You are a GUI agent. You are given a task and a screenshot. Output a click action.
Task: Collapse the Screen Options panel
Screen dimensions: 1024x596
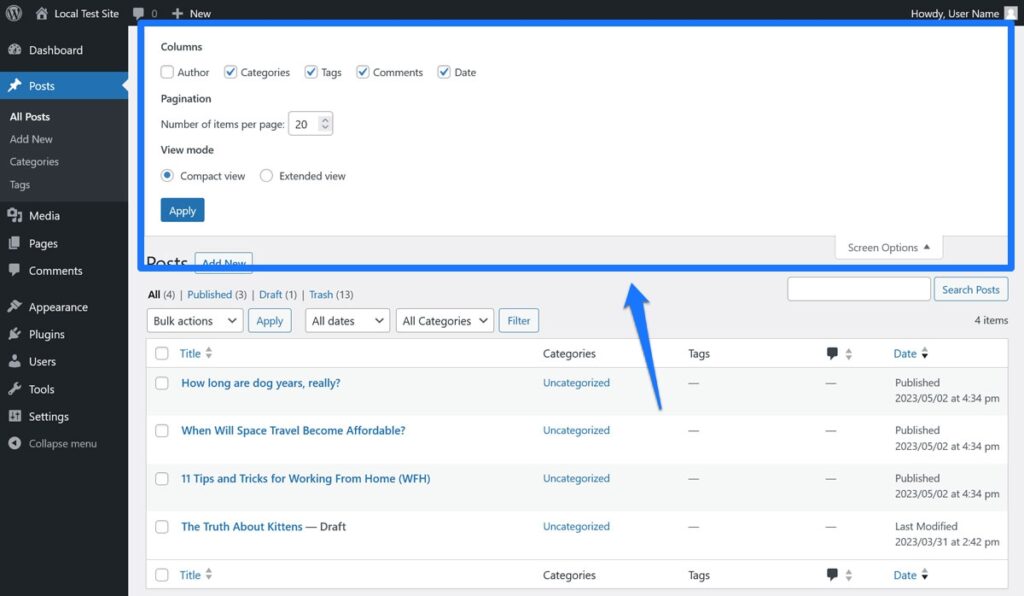coord(888,247)
